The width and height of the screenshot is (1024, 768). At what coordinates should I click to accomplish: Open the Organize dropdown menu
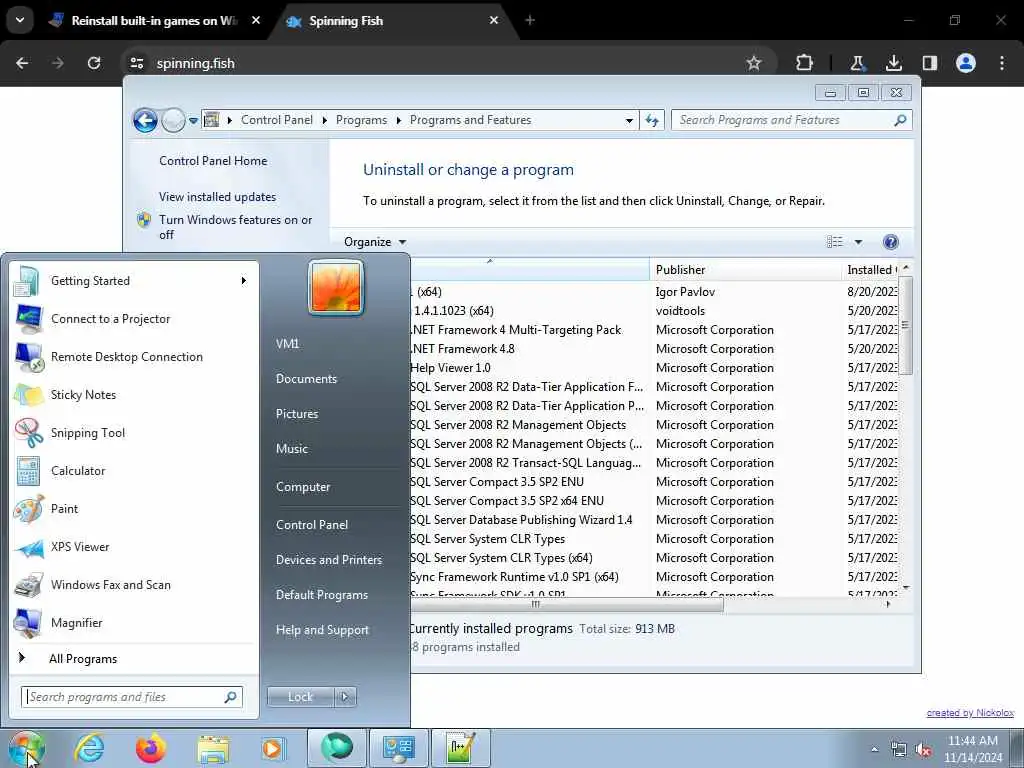[x=375, y=242]
